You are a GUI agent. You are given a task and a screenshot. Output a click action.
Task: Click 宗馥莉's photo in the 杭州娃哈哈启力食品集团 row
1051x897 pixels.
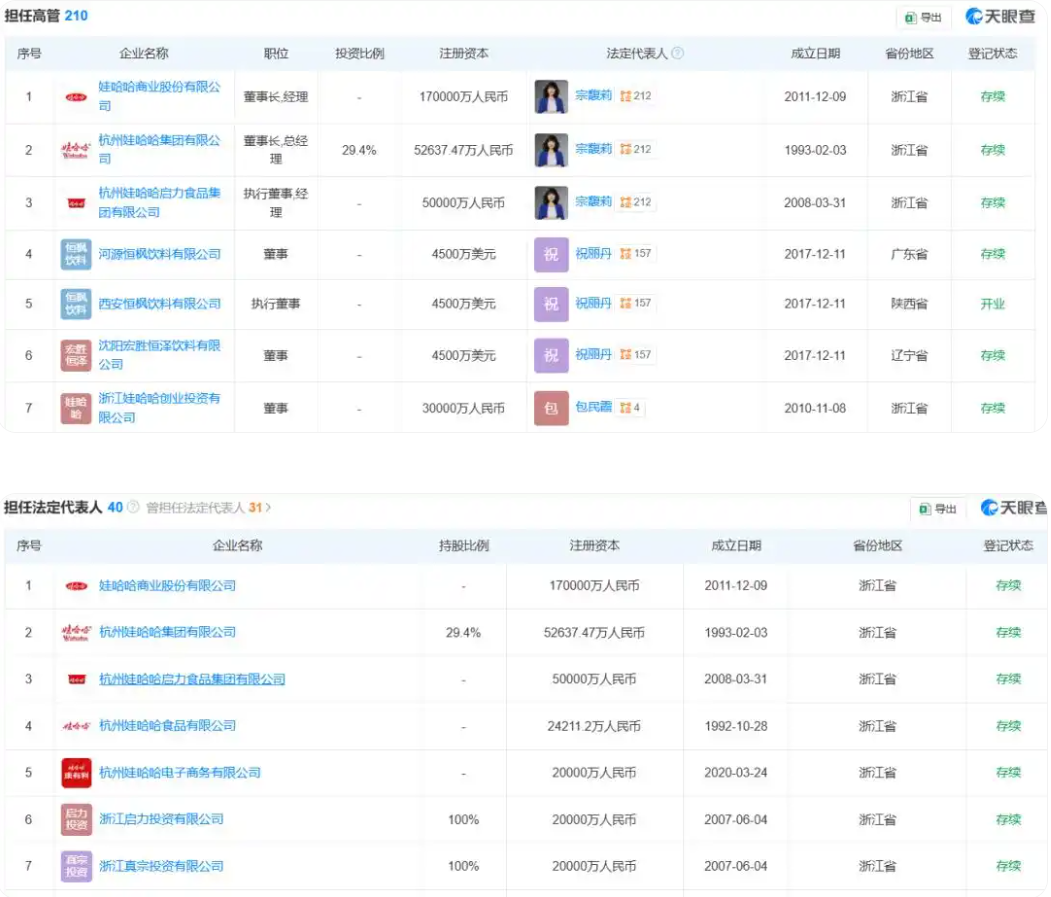(551, 202)
